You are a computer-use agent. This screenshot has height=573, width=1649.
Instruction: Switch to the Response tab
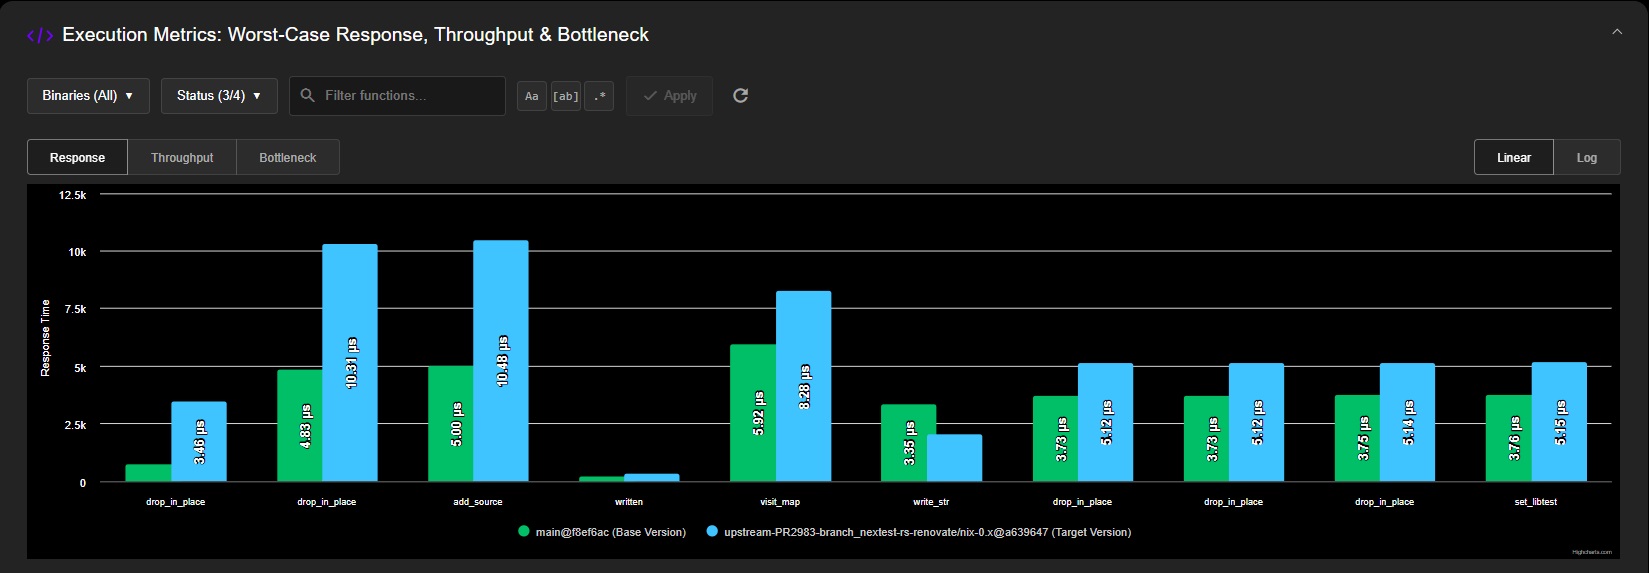(77, 158)
